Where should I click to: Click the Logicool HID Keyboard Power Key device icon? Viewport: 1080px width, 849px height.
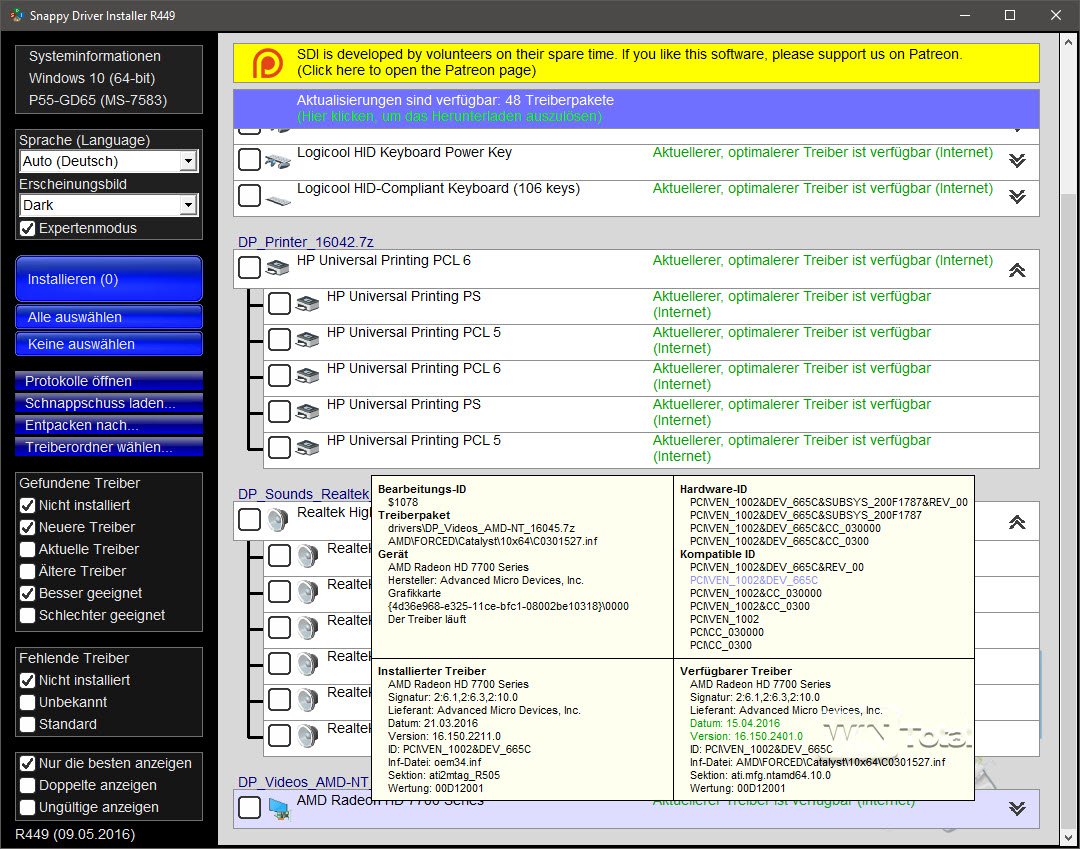pyautogui.click(x=279, y=161)
